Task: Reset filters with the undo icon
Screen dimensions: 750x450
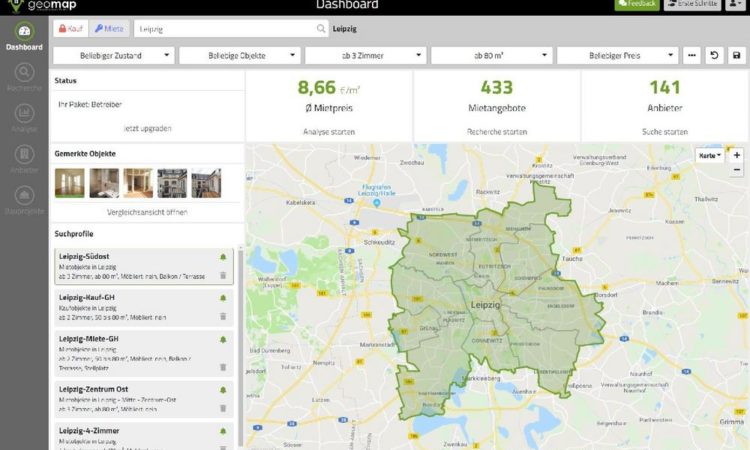Action: point(714,55)
